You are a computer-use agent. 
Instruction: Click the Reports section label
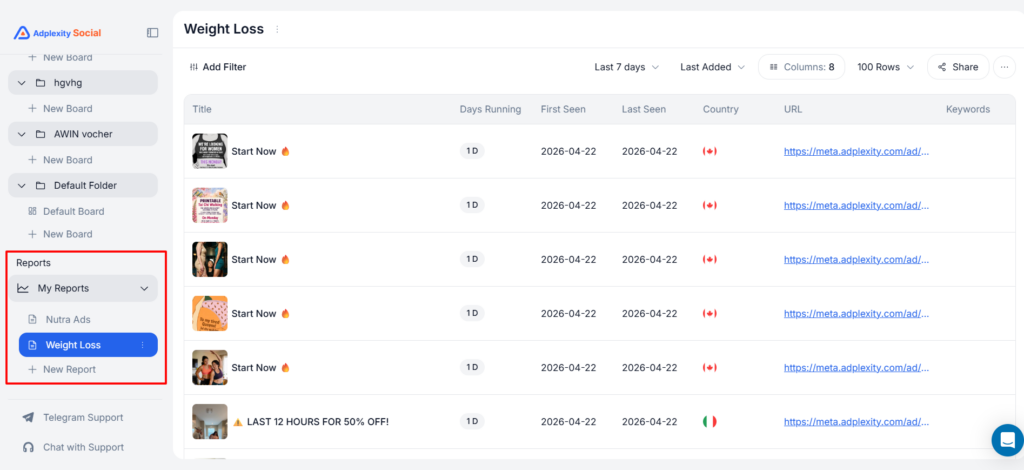point(33,262)
